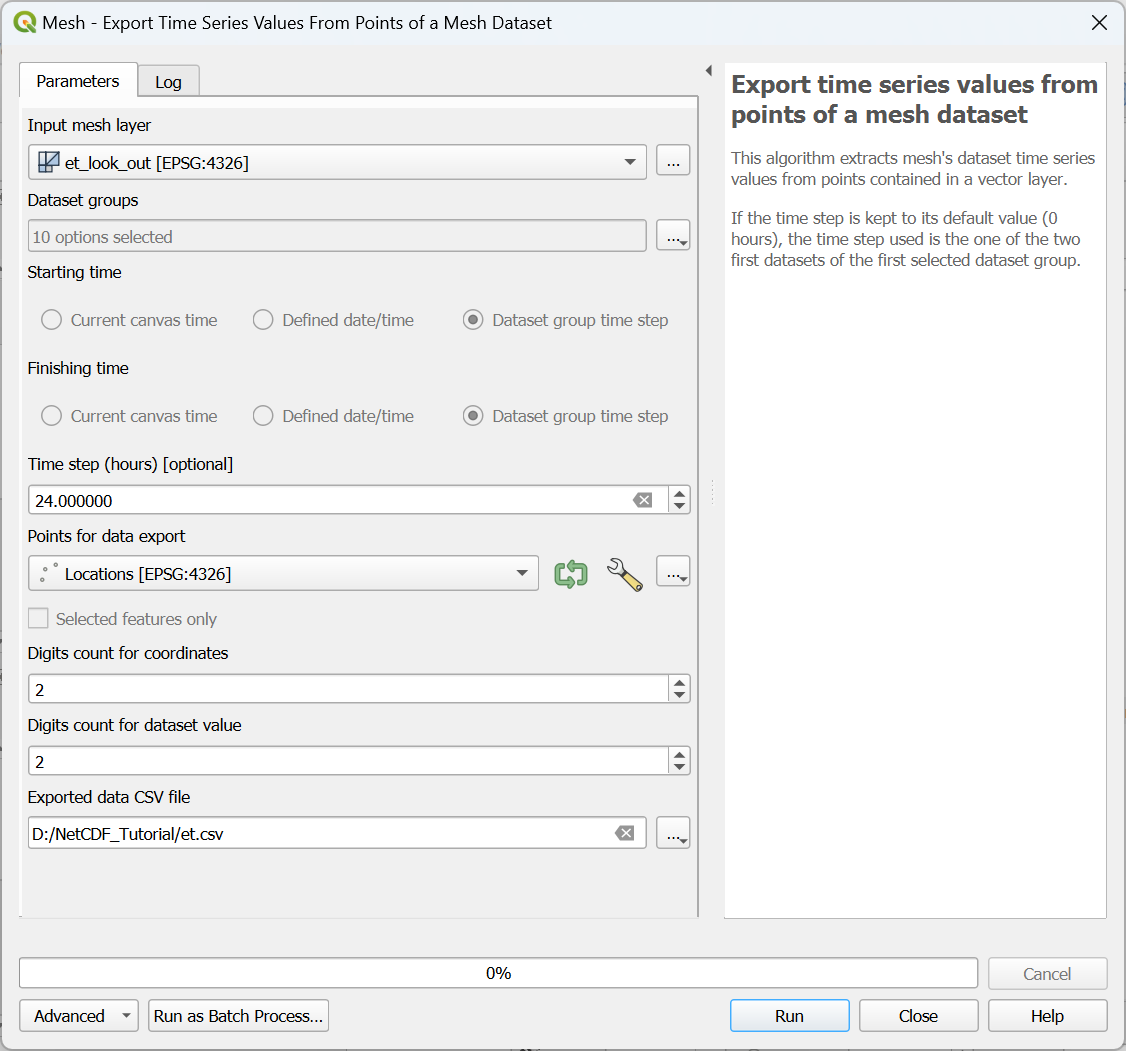Choose Defined date/time for finishing time

[262, 415]
